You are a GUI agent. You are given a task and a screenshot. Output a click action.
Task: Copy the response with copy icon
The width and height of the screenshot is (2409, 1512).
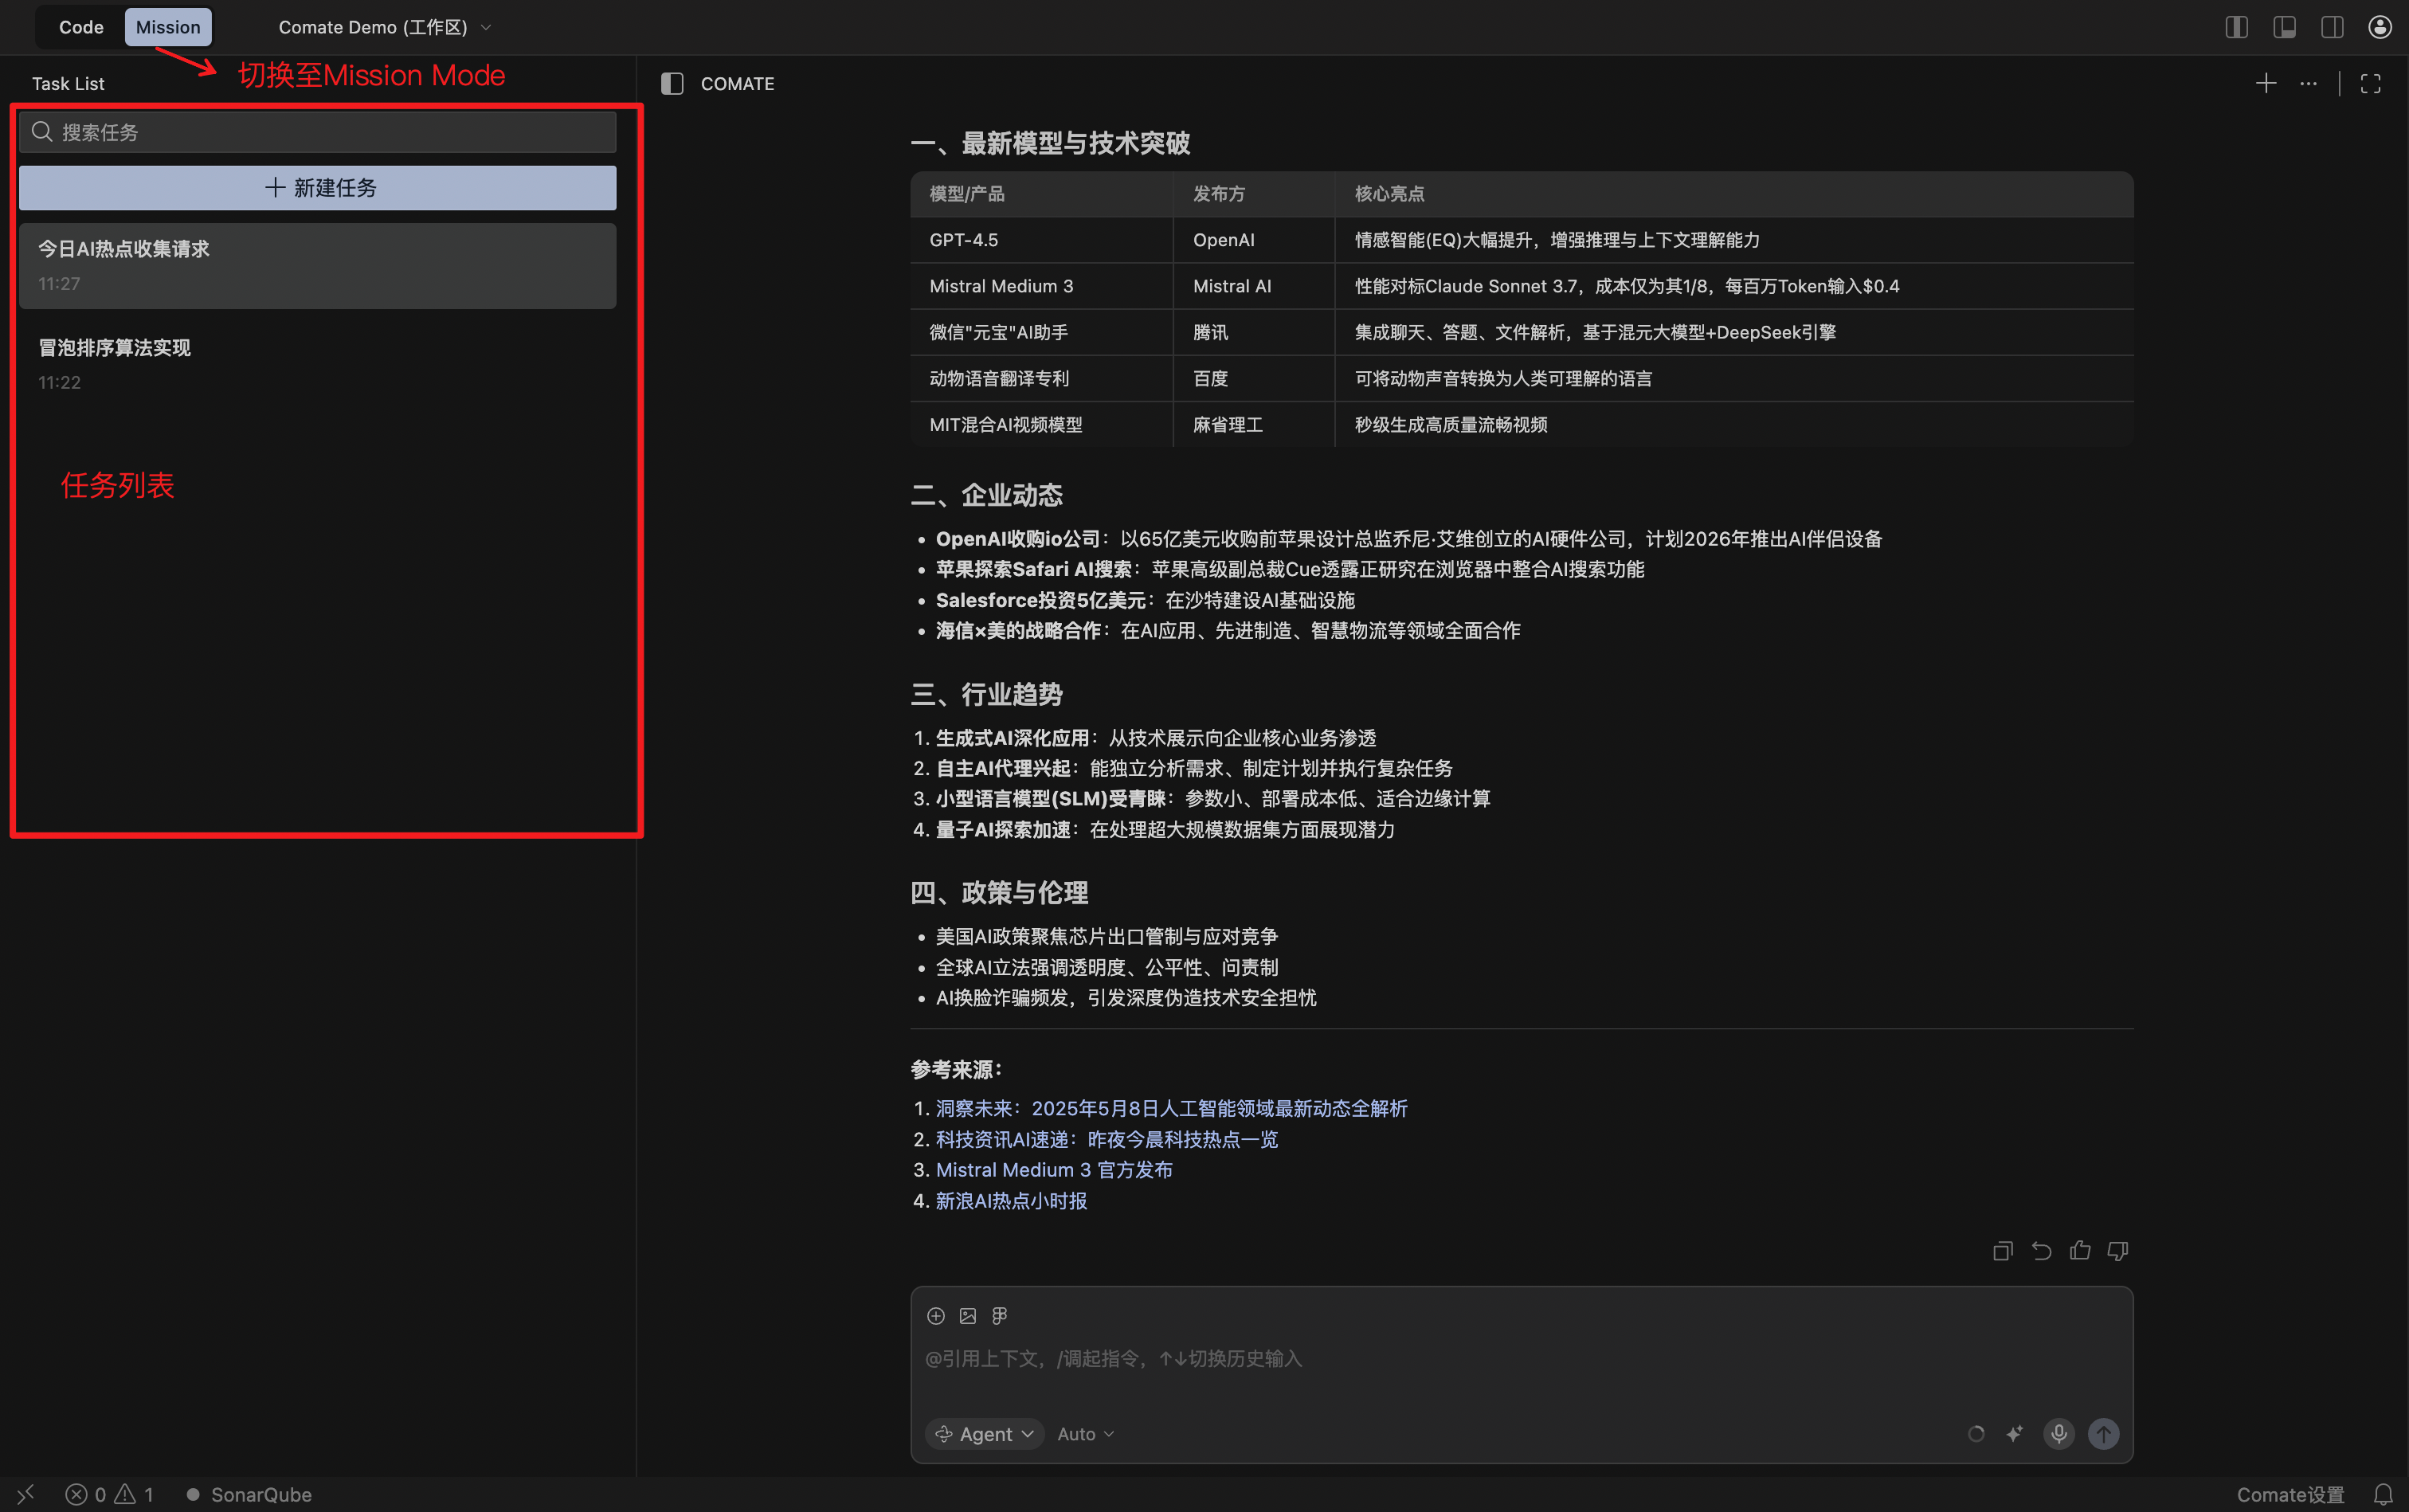click(x=2002, y=1251)
